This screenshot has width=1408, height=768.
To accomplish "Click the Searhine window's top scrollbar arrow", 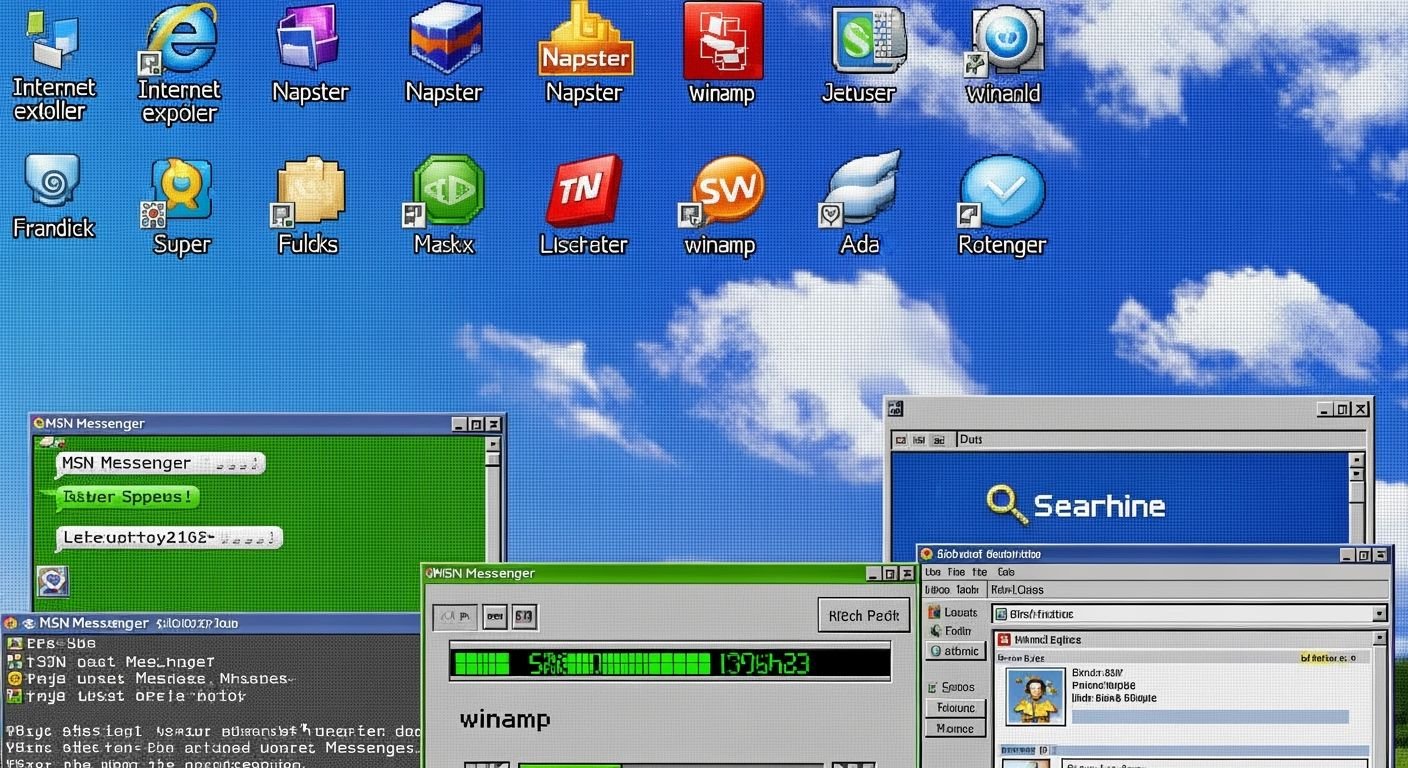I will [x=1356, y=460].
